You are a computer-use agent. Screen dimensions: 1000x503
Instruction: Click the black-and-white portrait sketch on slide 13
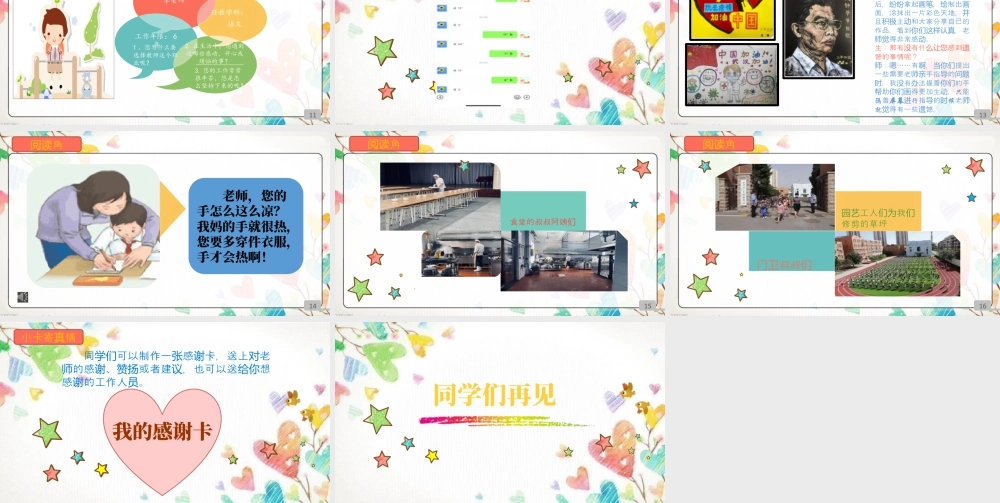tap(819, 38)
